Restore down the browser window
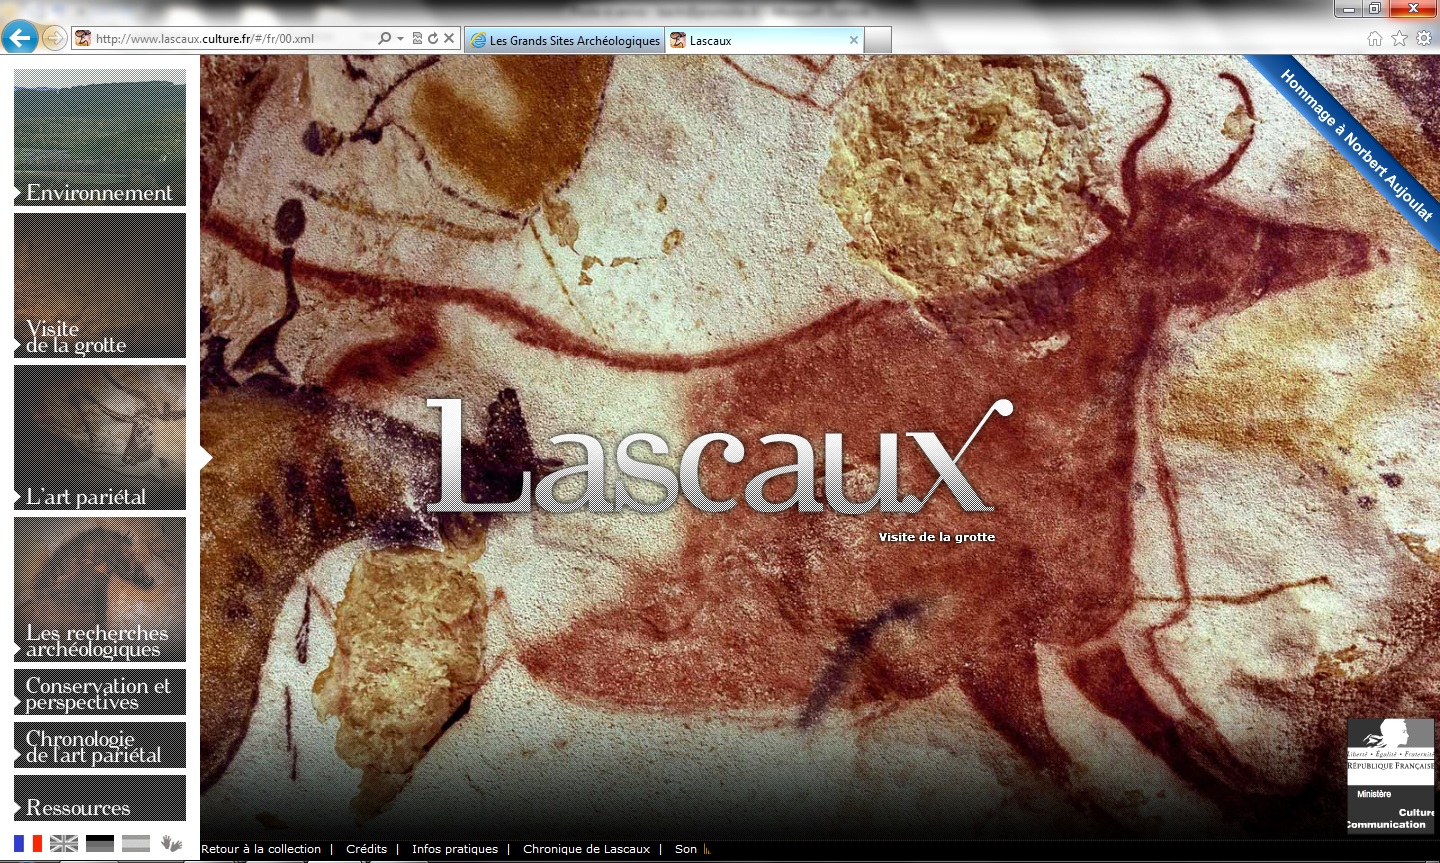Screen dimensions: 1440x863 point(1375,9)
